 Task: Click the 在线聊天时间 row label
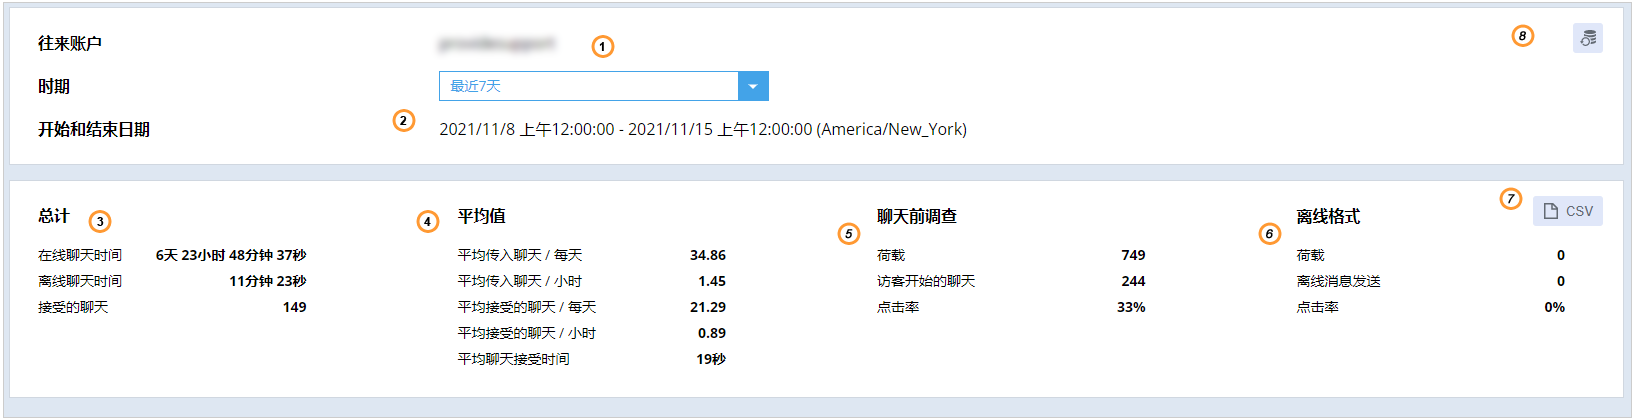(80, 255)
